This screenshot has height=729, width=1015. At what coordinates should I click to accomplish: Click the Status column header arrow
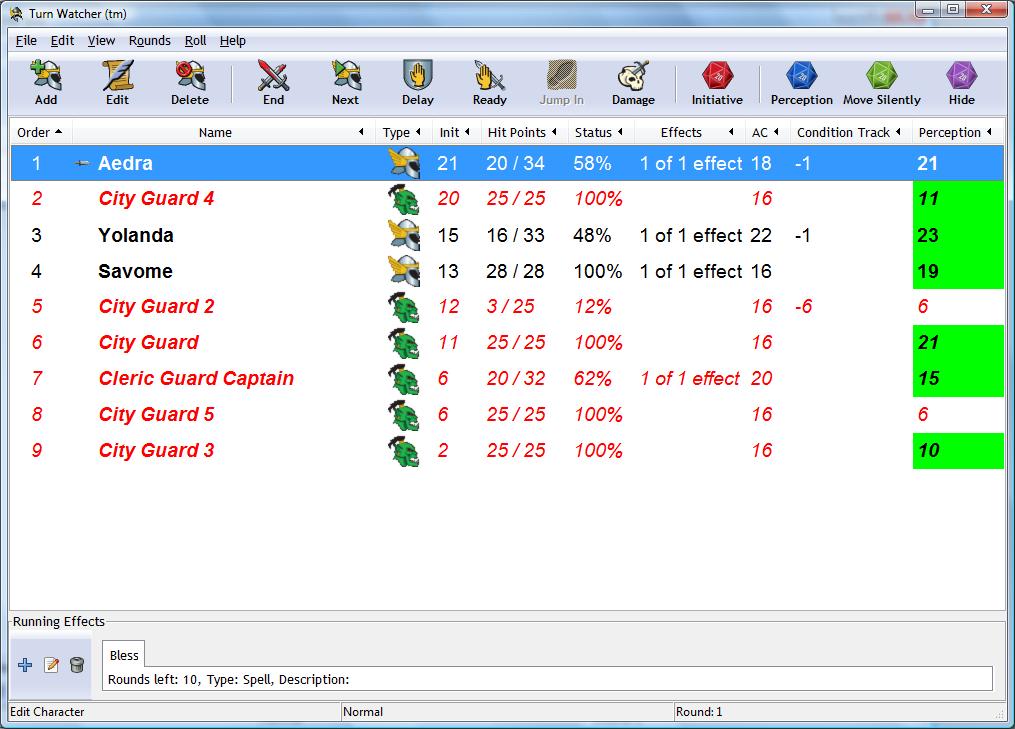(620, 132)
